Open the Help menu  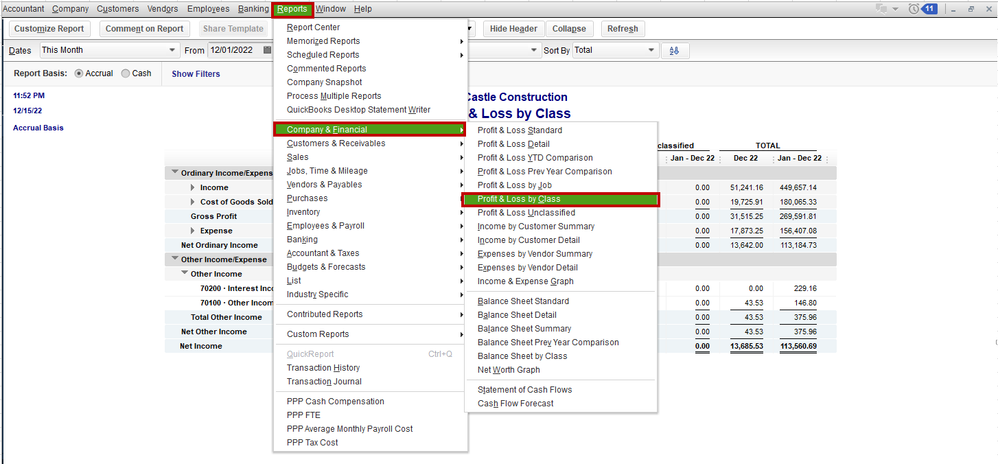363,9
